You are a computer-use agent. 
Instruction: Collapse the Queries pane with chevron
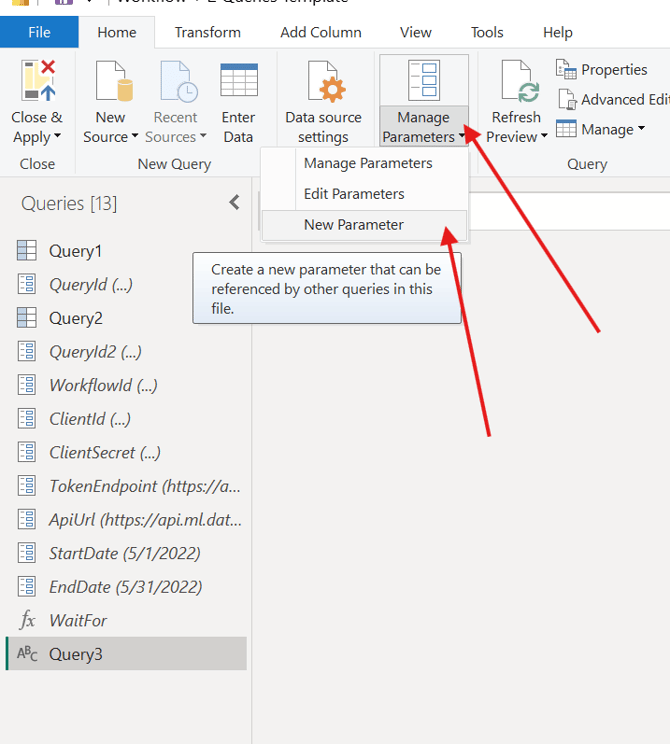point(234,203)
